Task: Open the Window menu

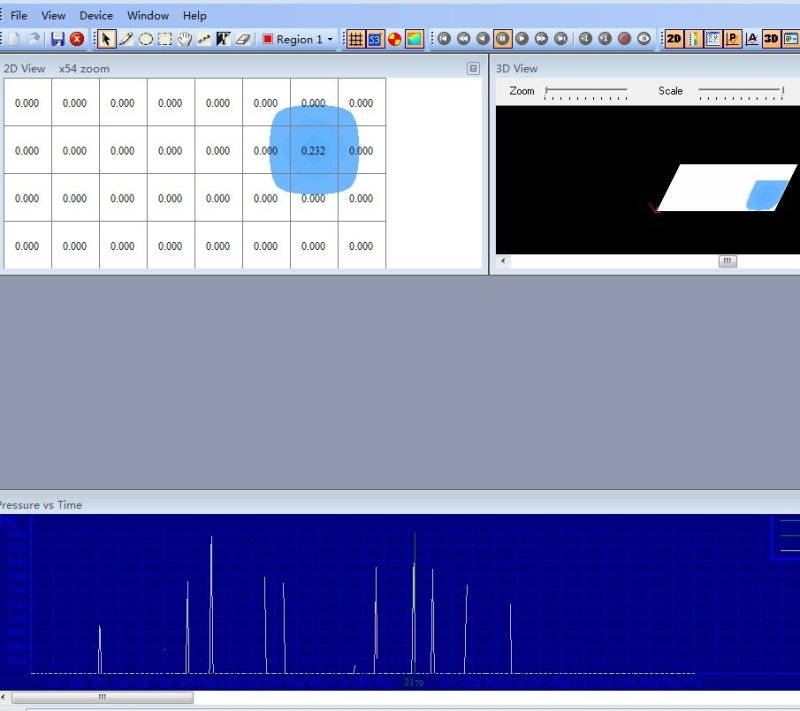Action: (x=147, y=15)
